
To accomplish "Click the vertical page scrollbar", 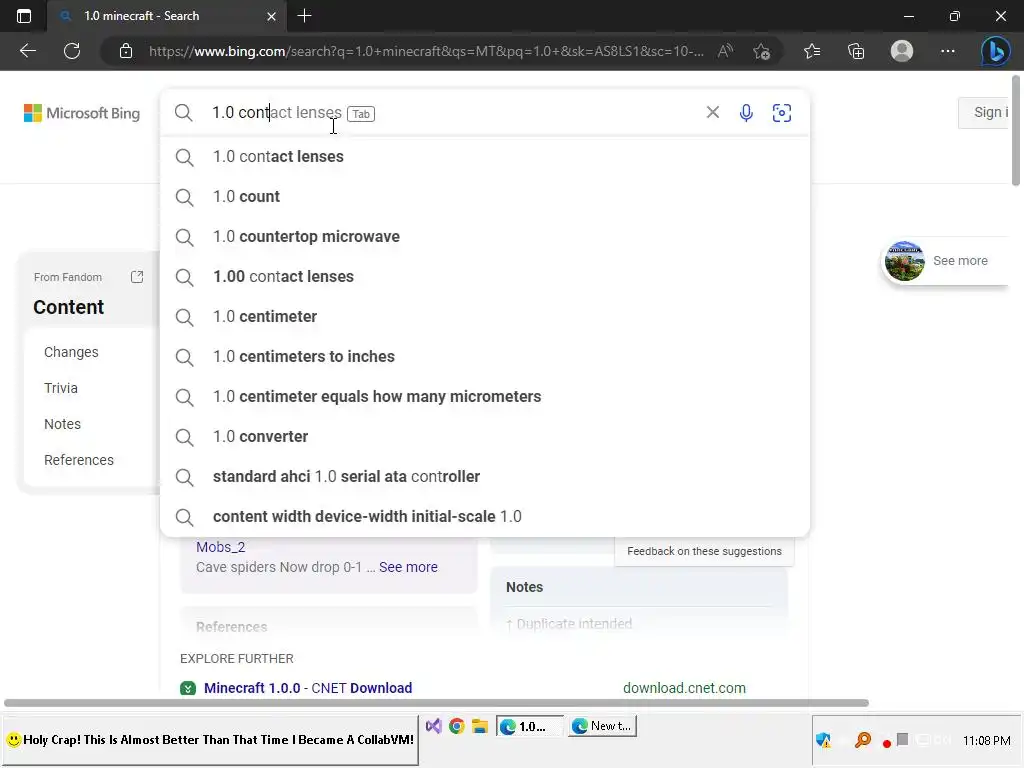I will coord(1016,131).
